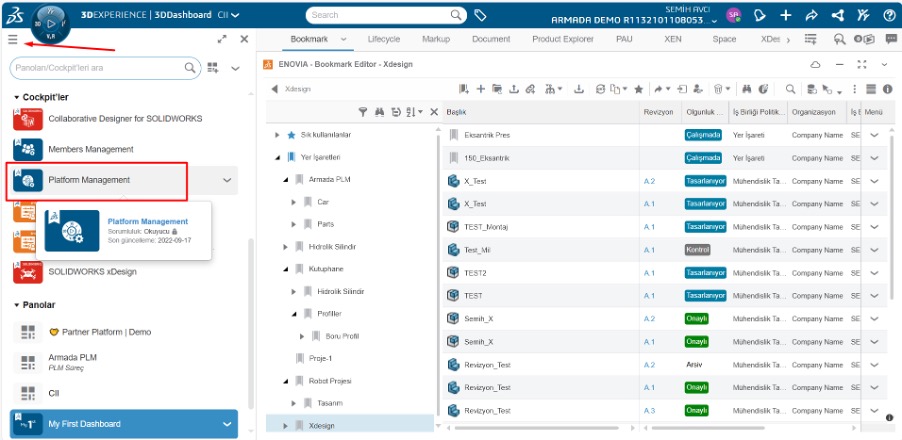902x440 pixels.
Task: Collapse the Kutuphane tree node
Action: (285, 269)
